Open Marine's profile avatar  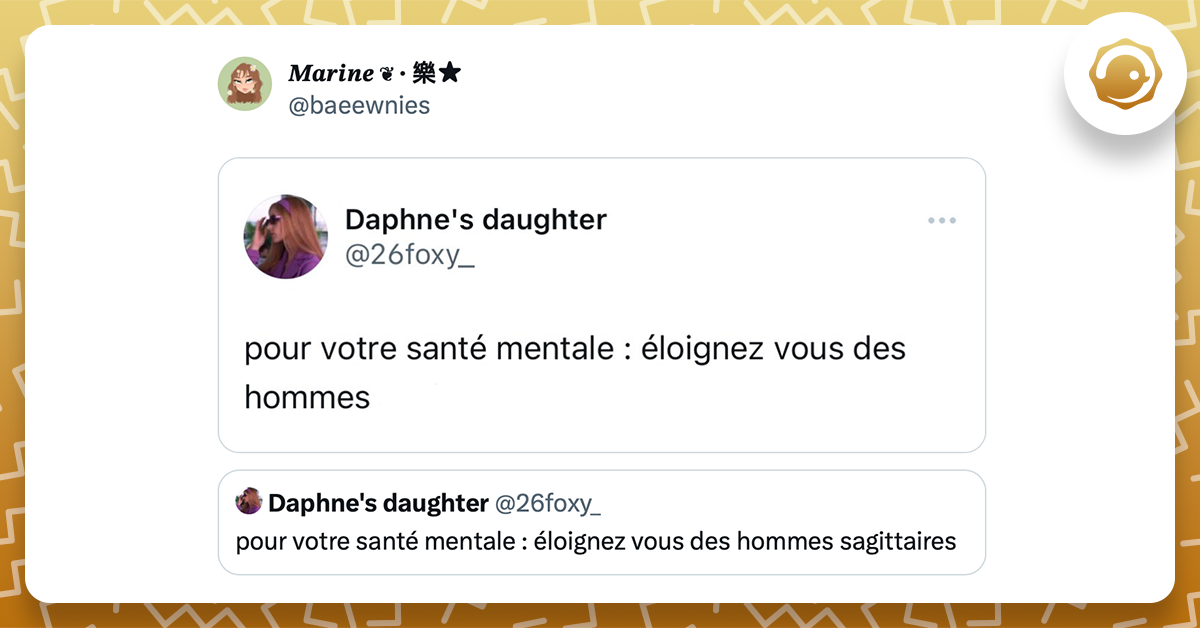[245, 84]
